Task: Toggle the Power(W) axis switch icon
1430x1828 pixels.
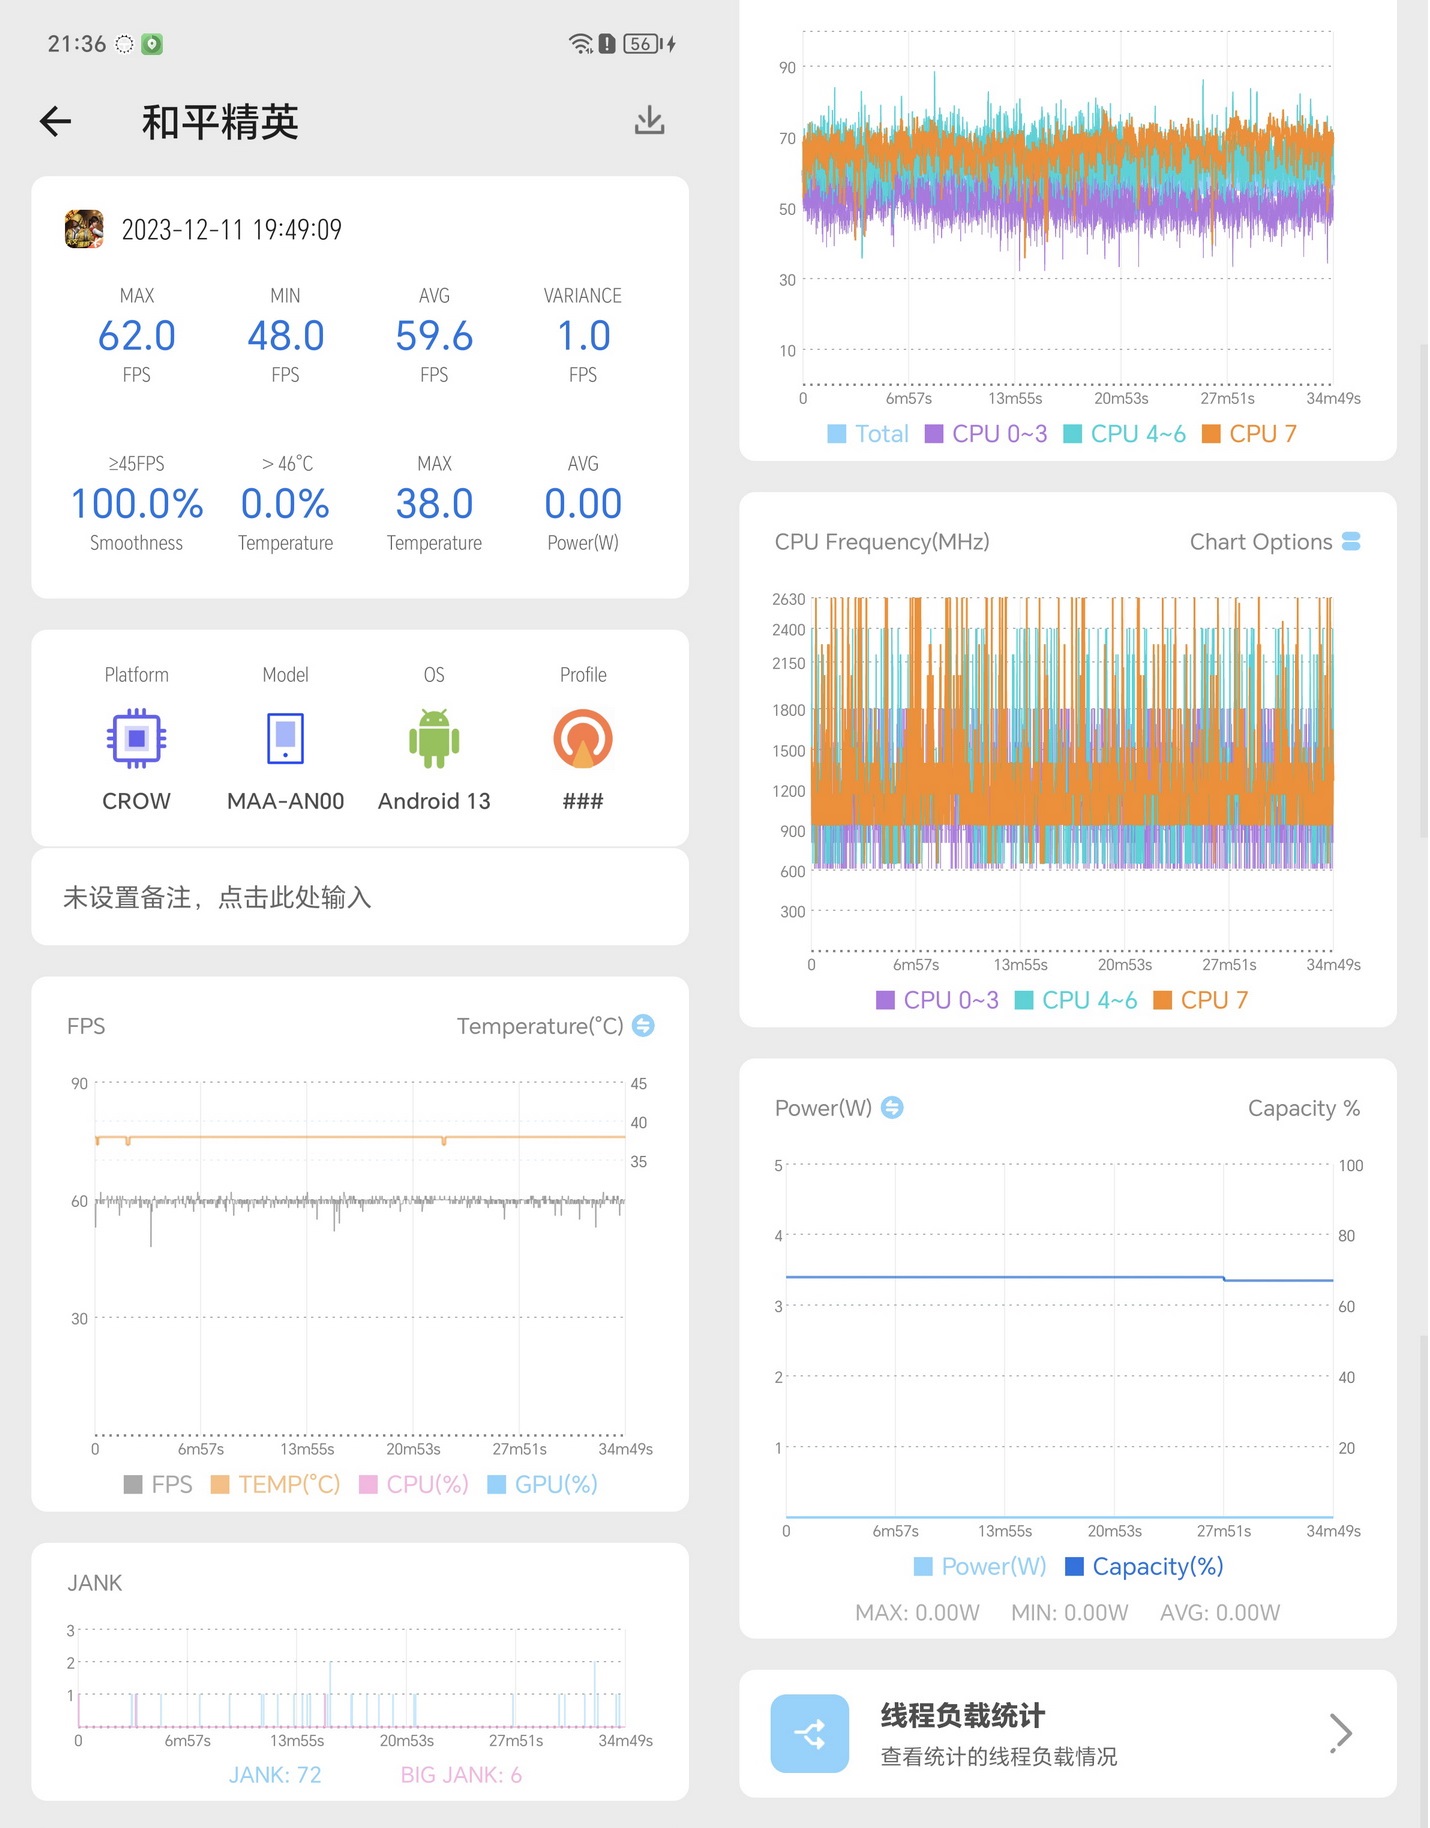Action: 892,1107
